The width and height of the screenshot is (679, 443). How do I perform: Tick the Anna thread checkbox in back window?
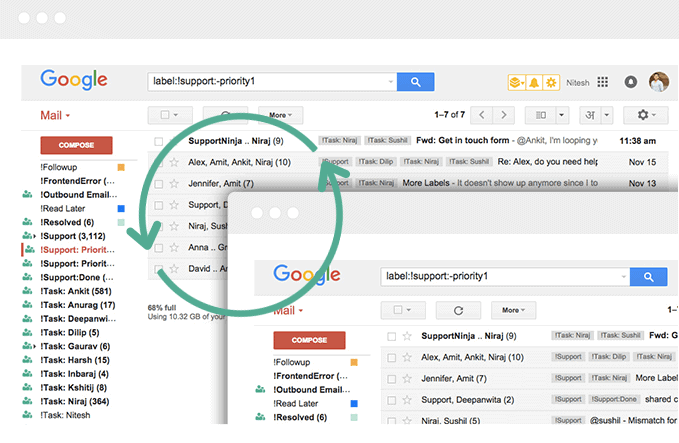pos(159,248)
